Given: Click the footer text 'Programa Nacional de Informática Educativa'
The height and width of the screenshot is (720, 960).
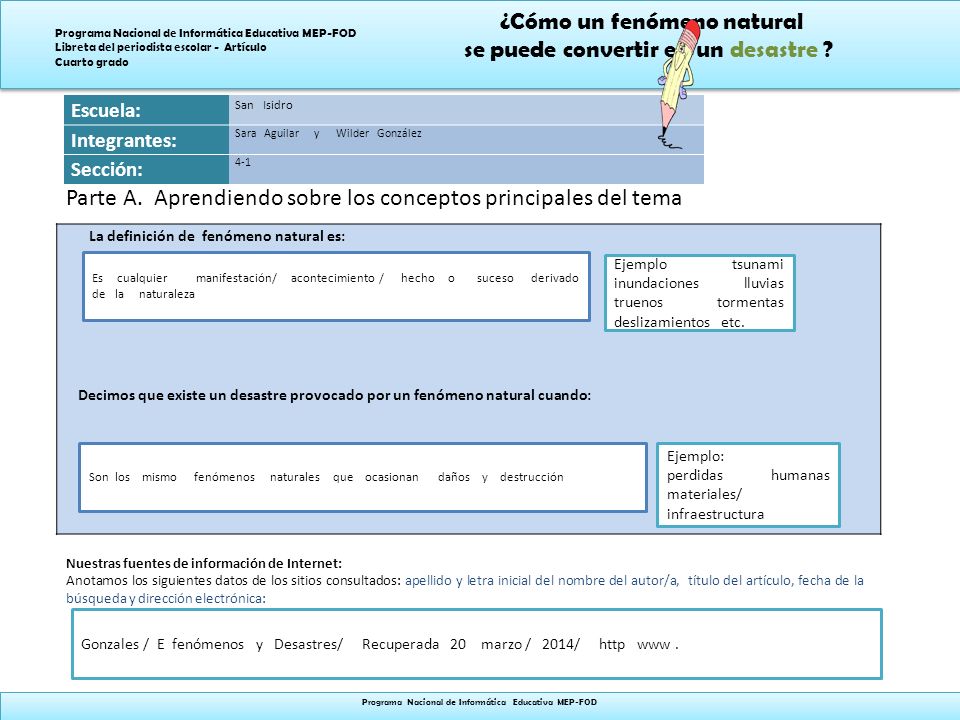Looking at the screenshot, I should (479, 702).
